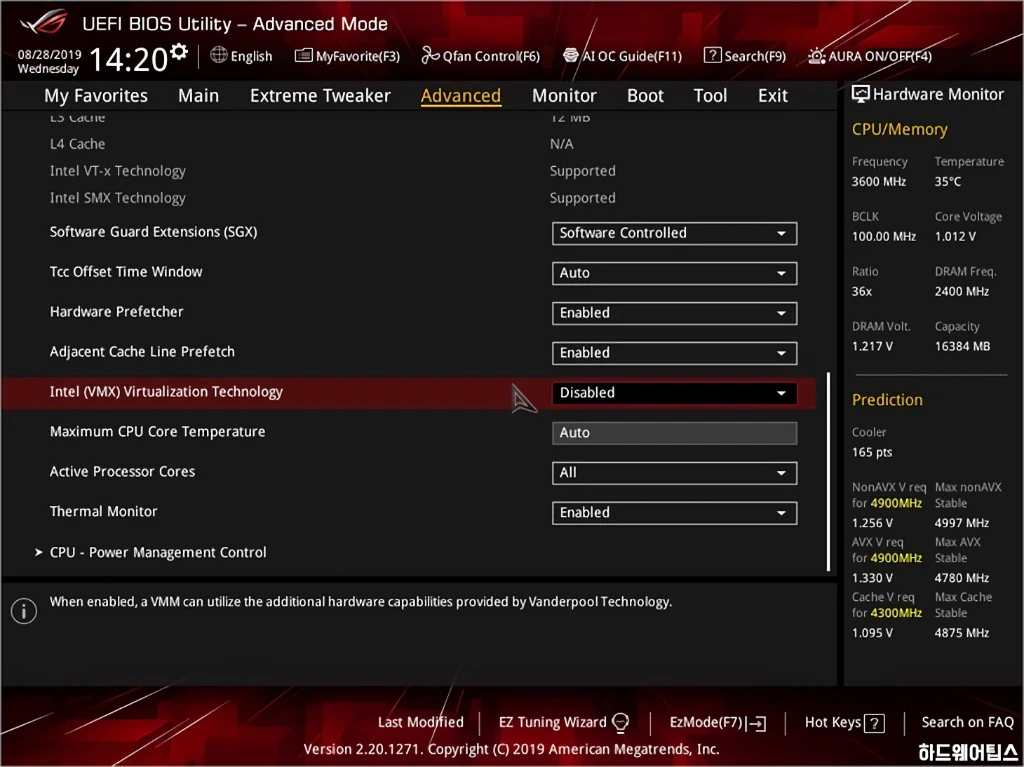Click the 4997 MHz Max nonAVX value
This screenshot has width=1024, height=767.
[961, 523]
